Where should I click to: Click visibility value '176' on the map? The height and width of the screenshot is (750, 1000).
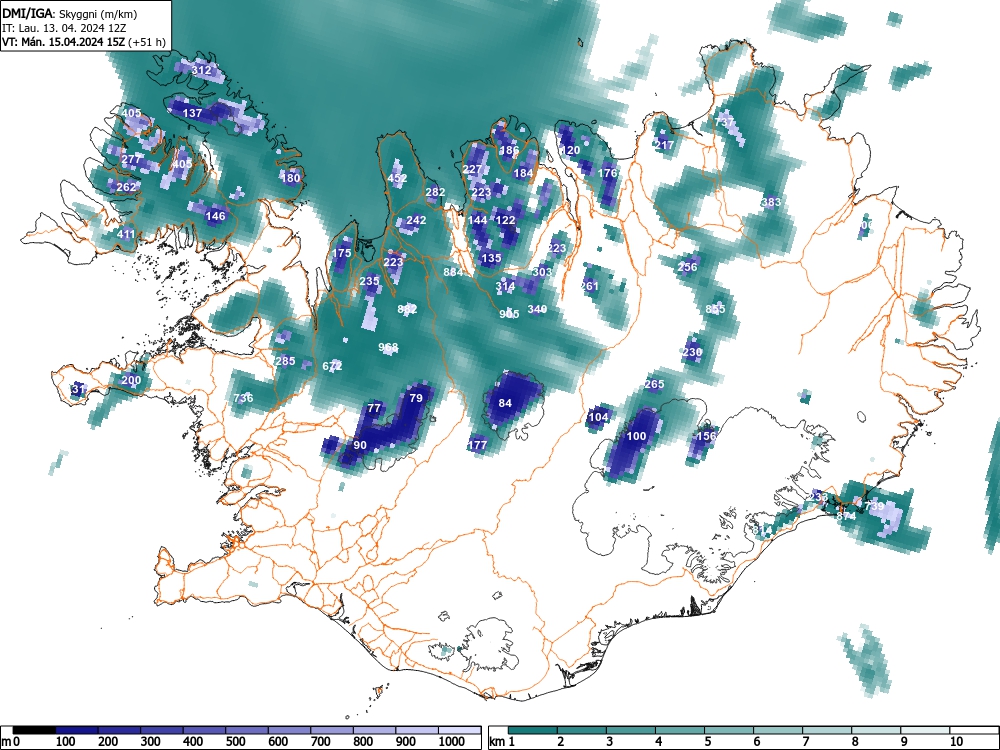click(608, 173)
